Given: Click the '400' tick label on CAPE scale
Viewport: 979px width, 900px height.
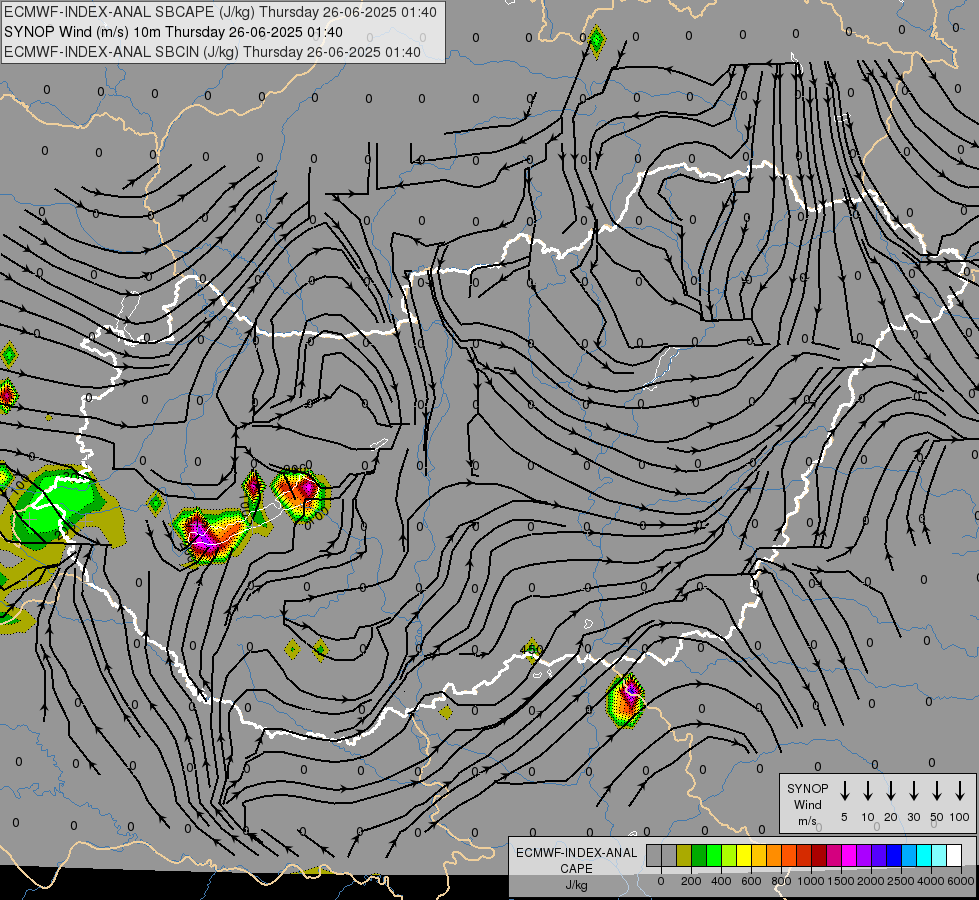Looking at the screenshot, I should 721,881.
